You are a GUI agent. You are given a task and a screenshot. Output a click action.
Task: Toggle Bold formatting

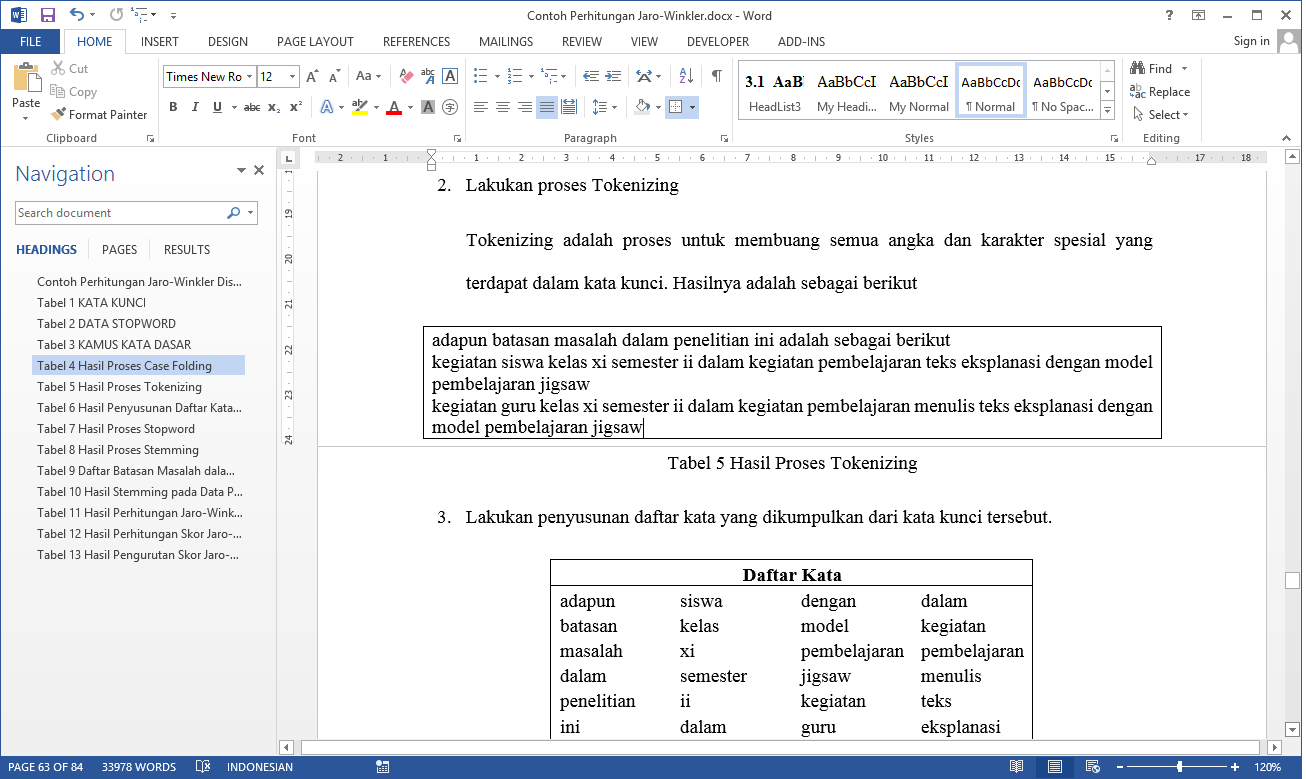173,107
